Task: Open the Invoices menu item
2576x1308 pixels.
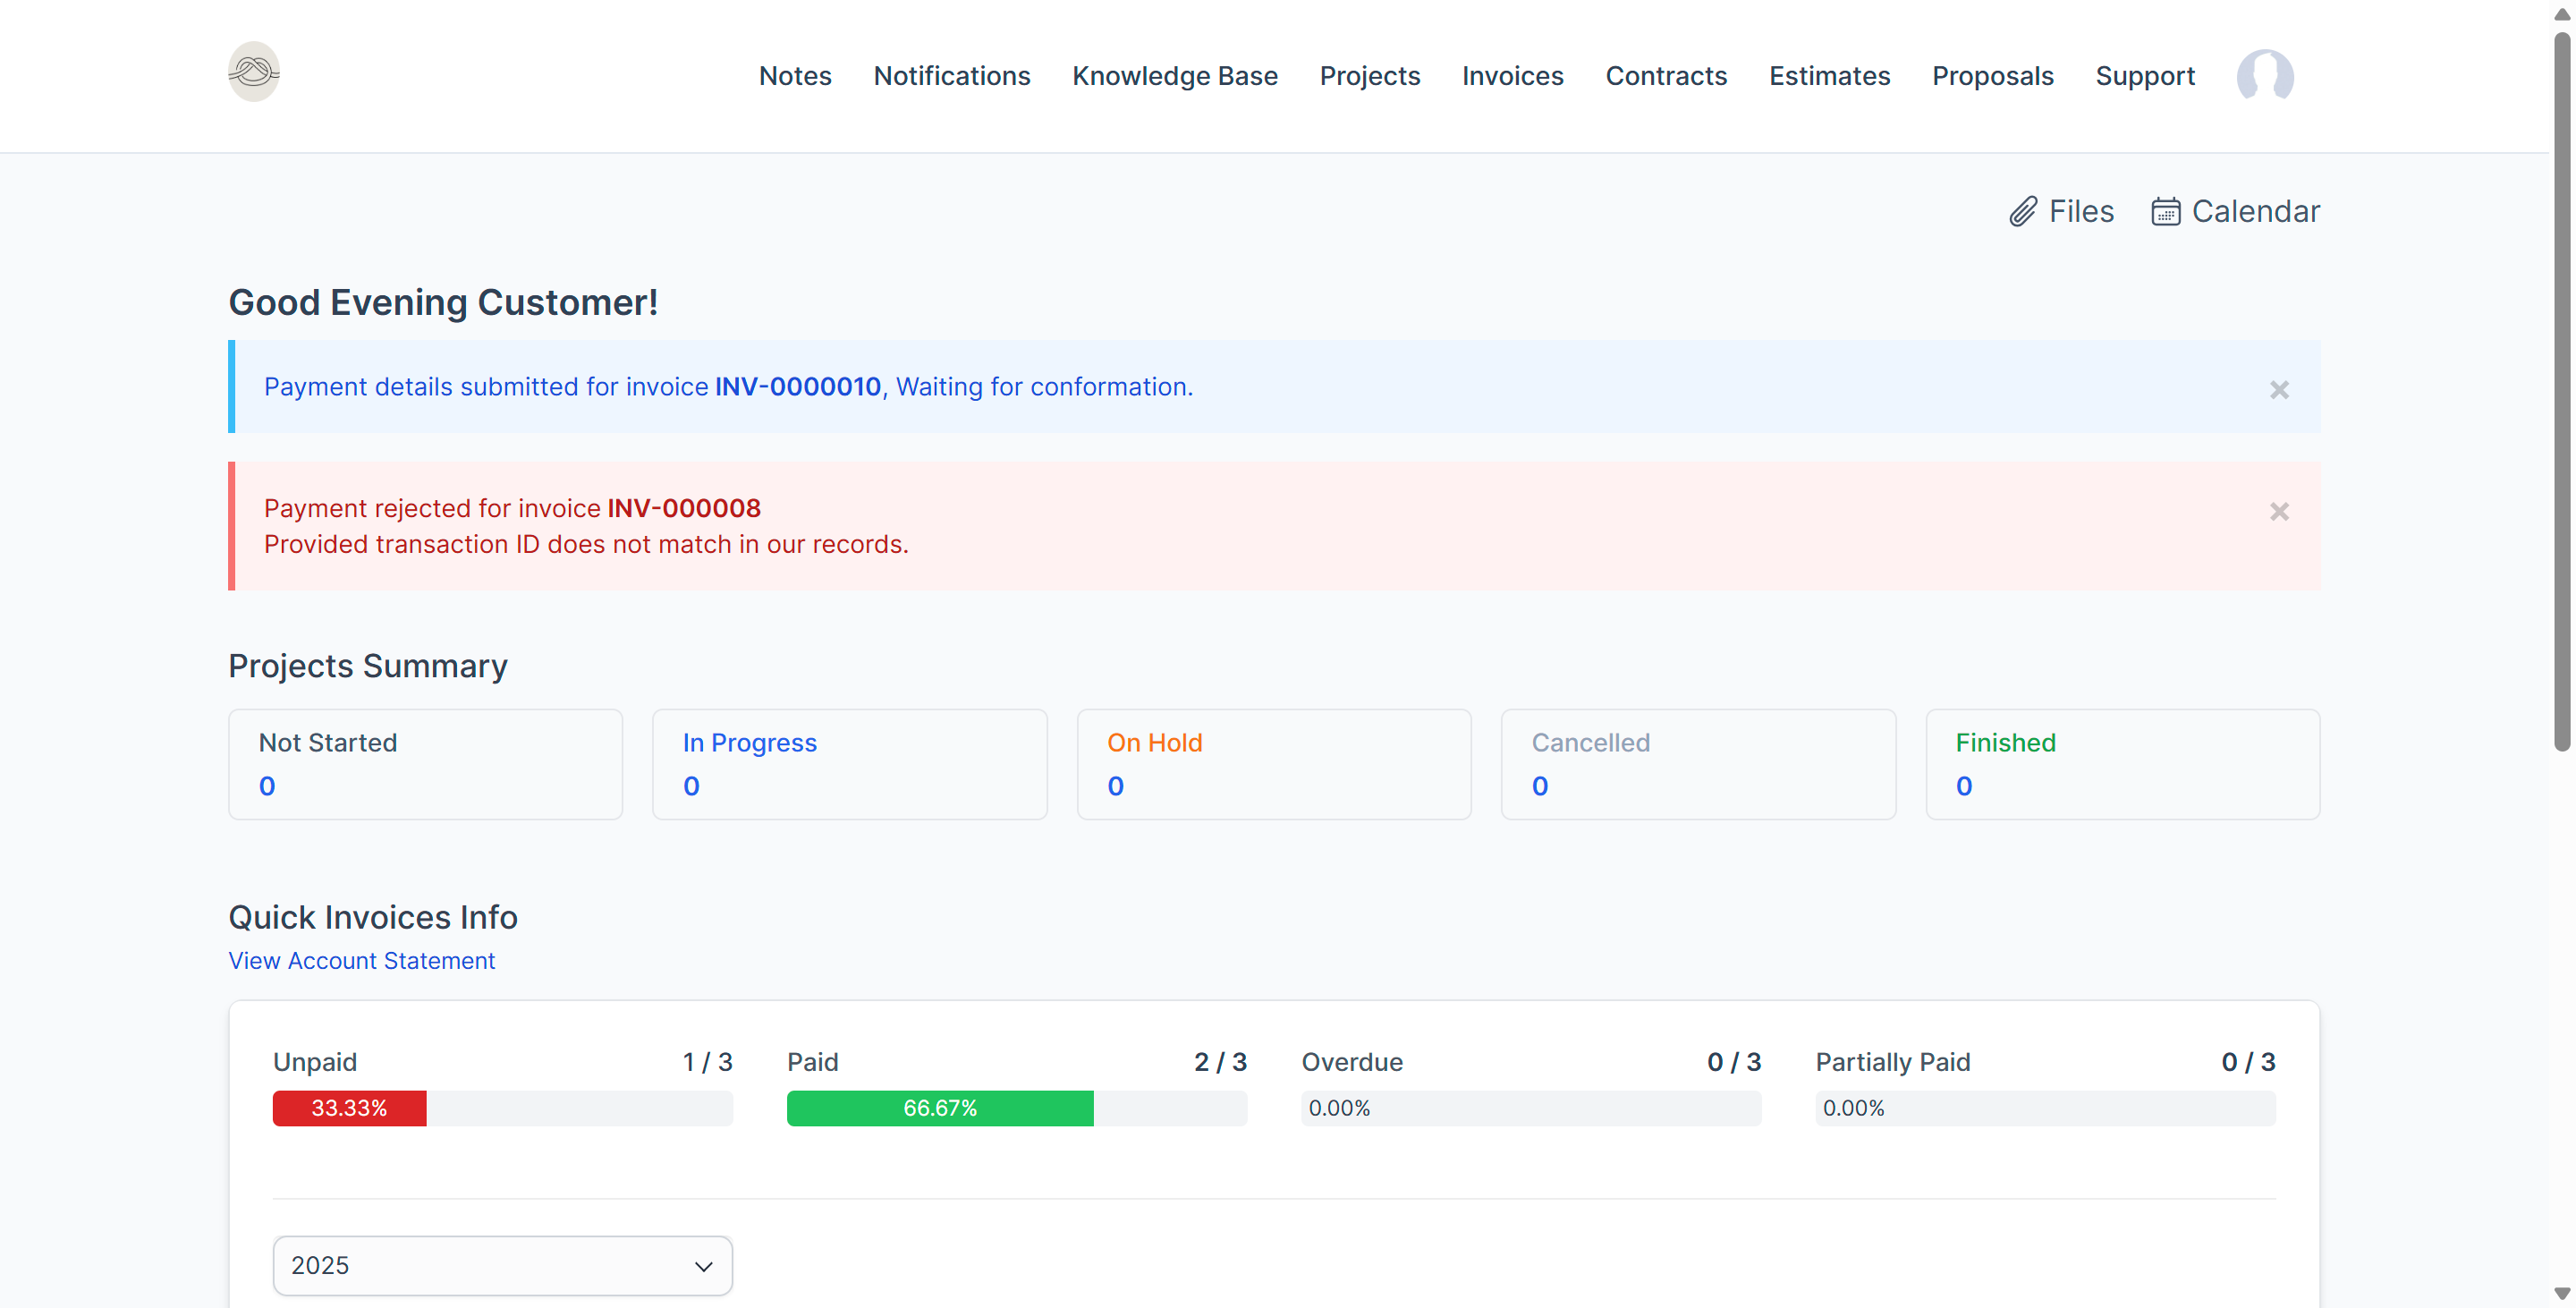Action: [x=1512, y=76]
